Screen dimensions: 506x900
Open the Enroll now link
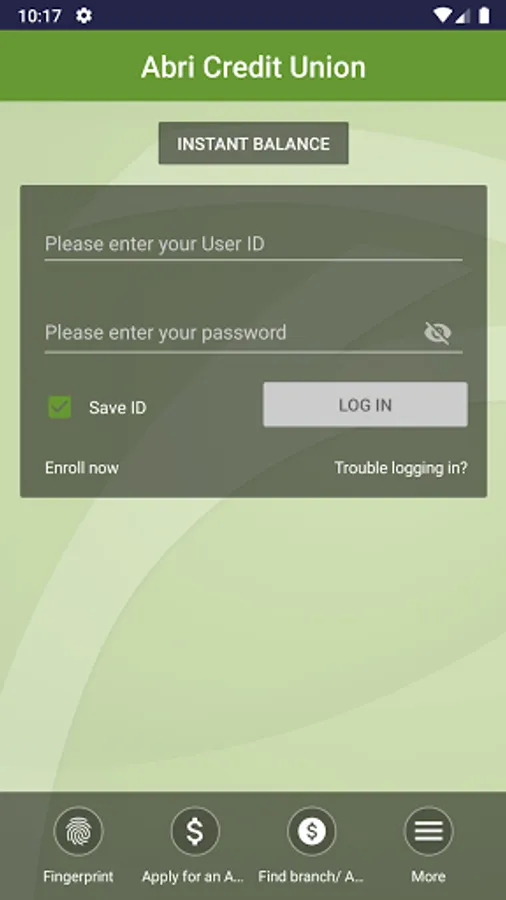(x=82, y=468)
